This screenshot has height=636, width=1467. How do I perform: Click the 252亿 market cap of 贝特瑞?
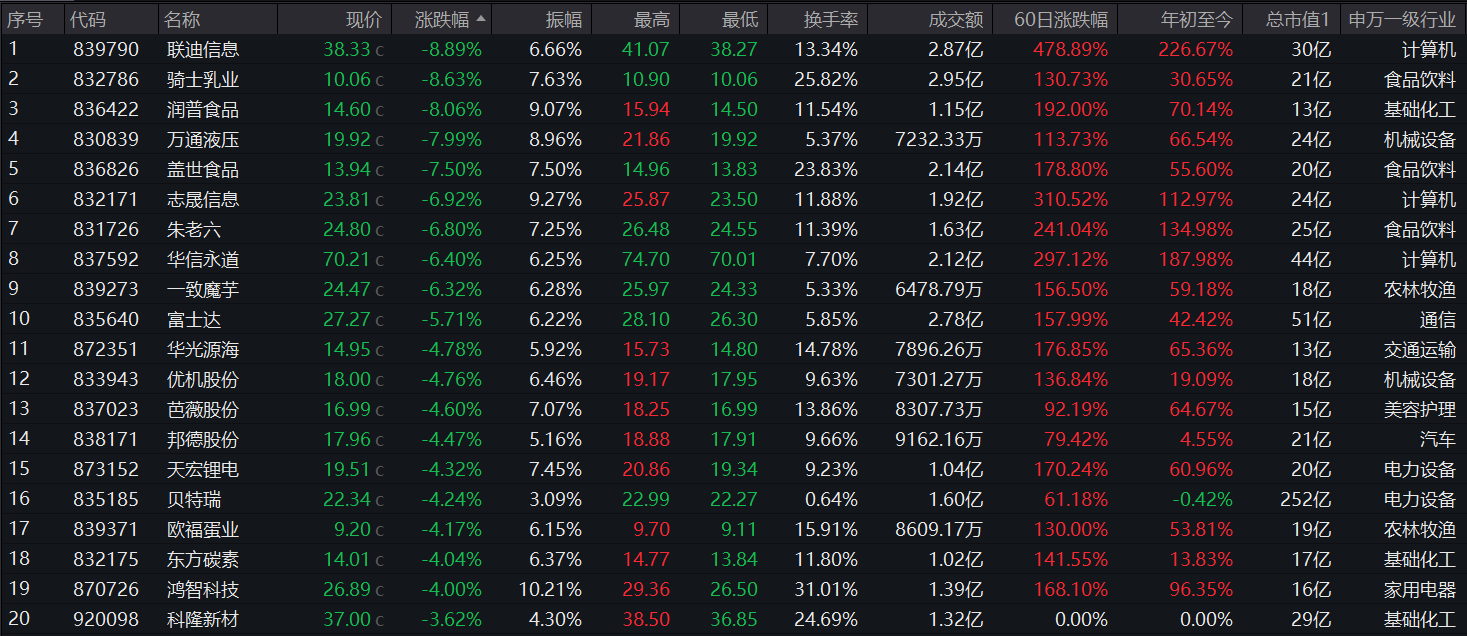(1306, 499)
